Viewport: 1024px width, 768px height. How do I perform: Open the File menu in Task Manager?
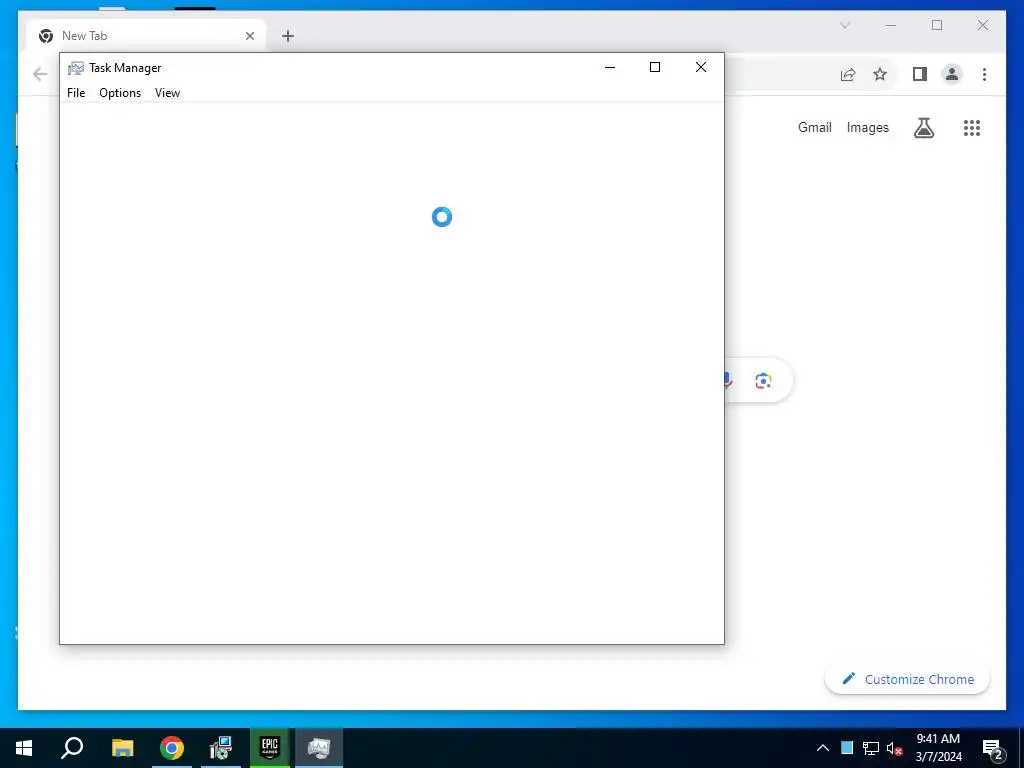(x=76, y=93)
